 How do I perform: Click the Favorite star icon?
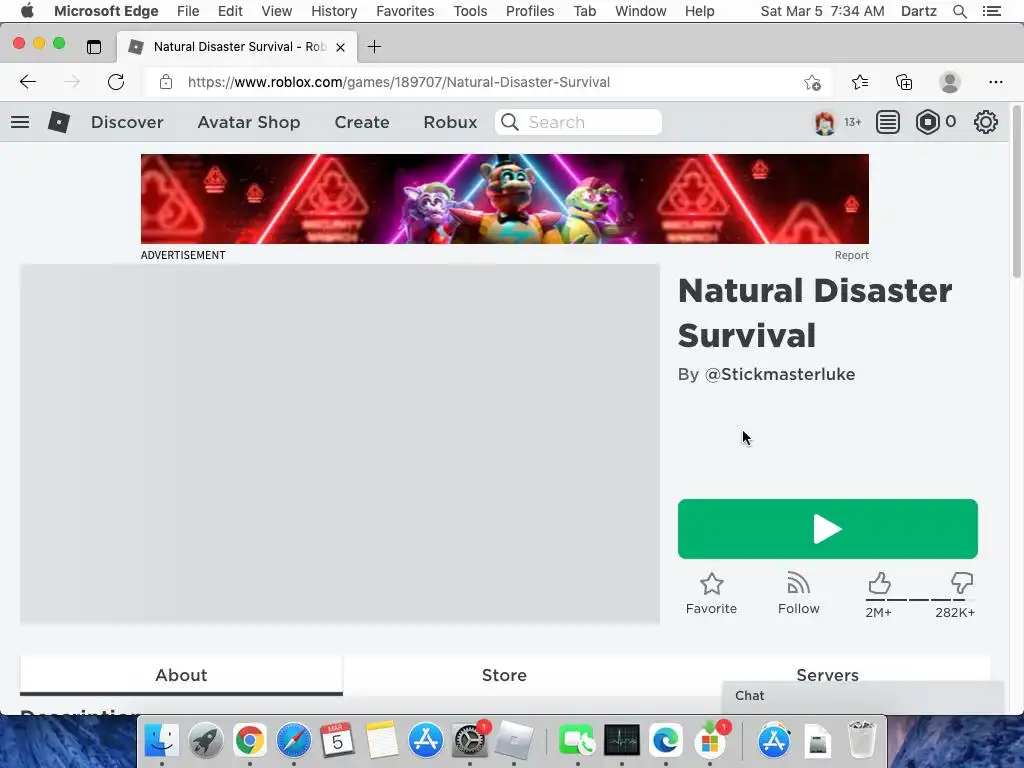(711, 584)
